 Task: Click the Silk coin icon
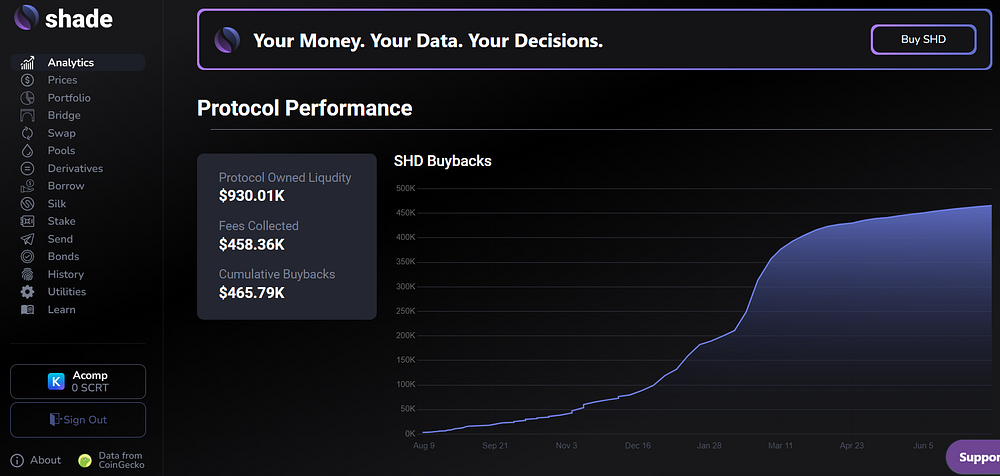coord(27,204)
